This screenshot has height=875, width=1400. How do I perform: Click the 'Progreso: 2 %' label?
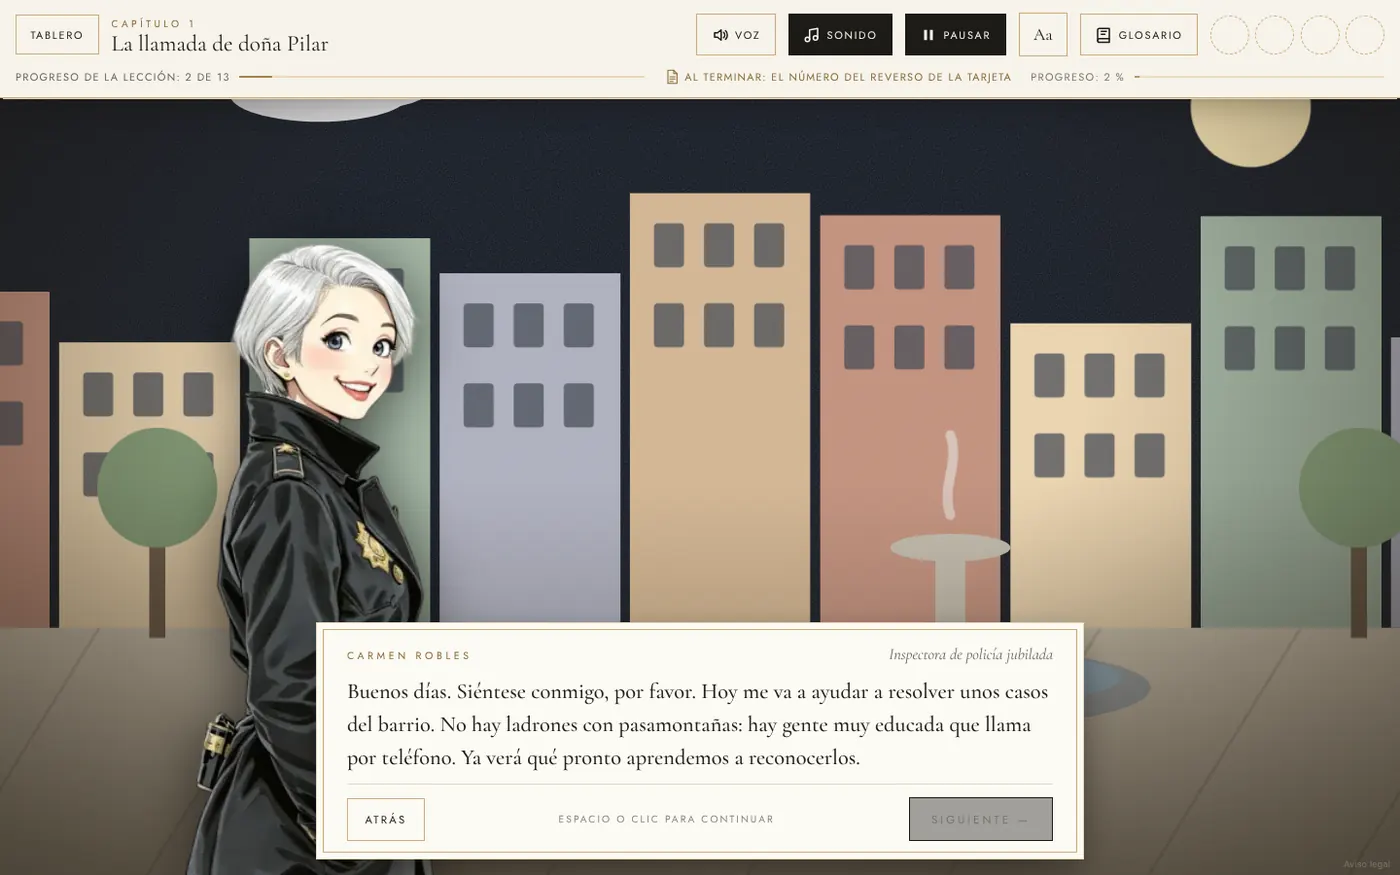1077,77
